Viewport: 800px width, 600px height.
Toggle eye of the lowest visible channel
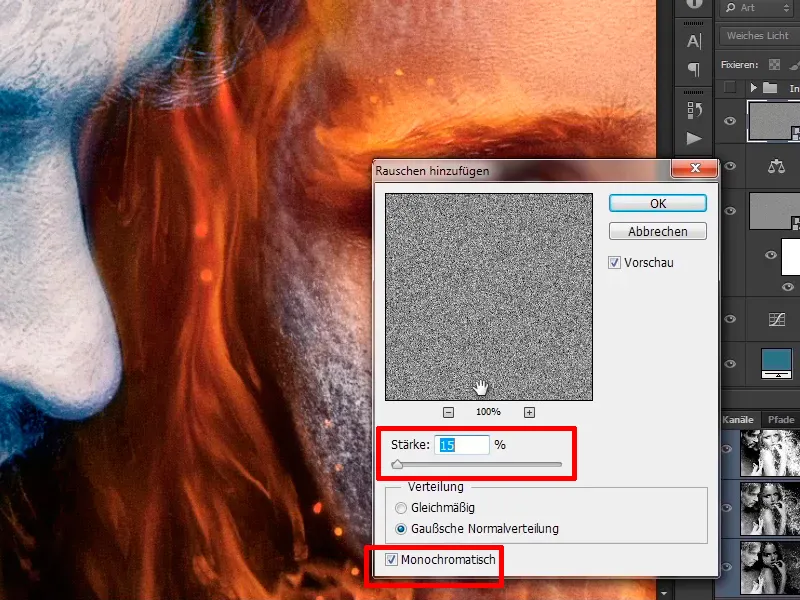[727, 566]
